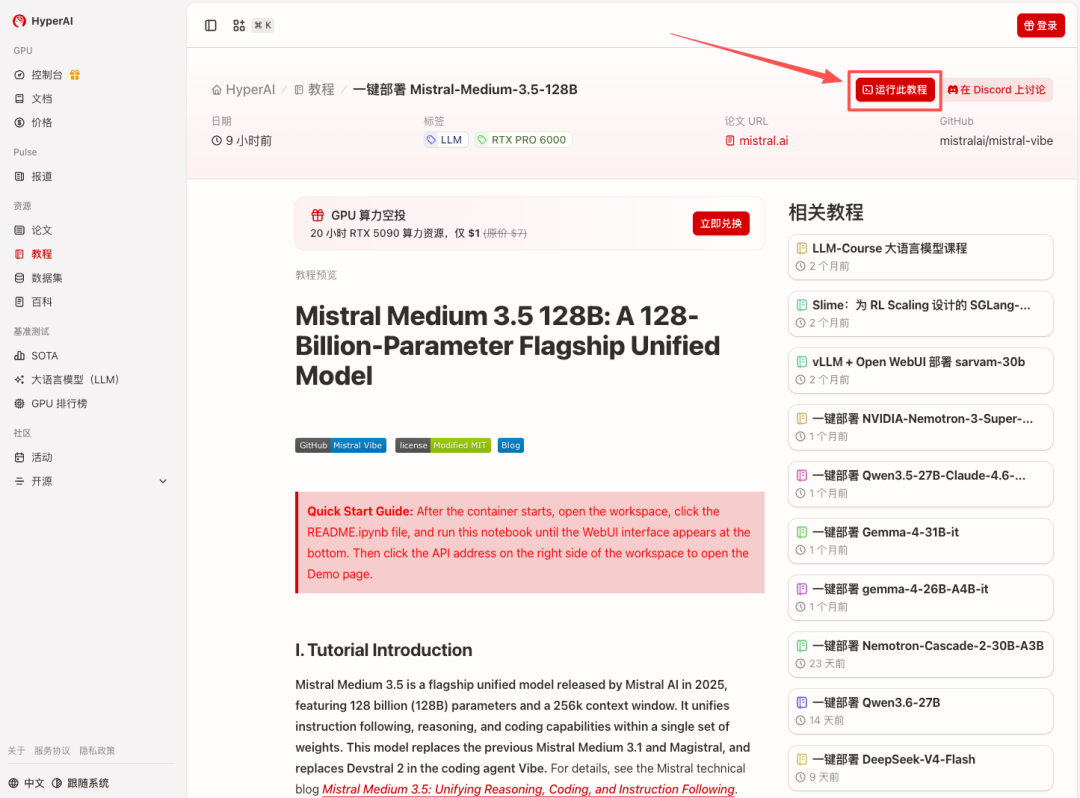
Task: Click the 关于 footer link
Action: click(x=16, y=750)
